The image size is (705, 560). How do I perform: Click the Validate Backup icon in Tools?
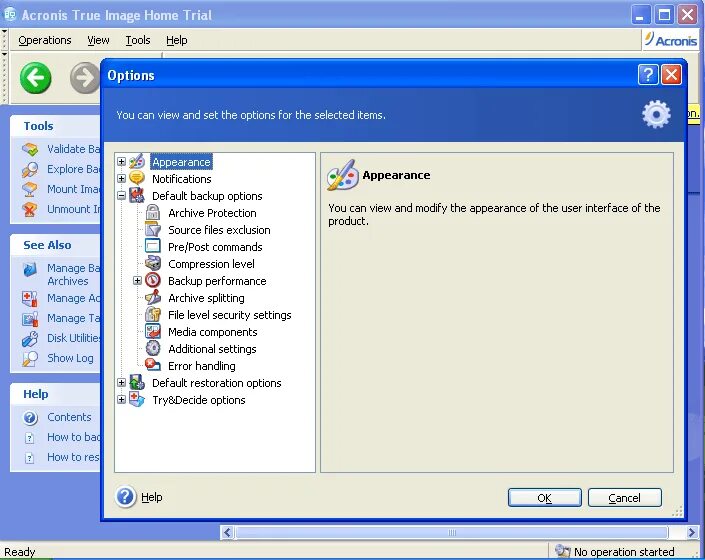(30, 149)
